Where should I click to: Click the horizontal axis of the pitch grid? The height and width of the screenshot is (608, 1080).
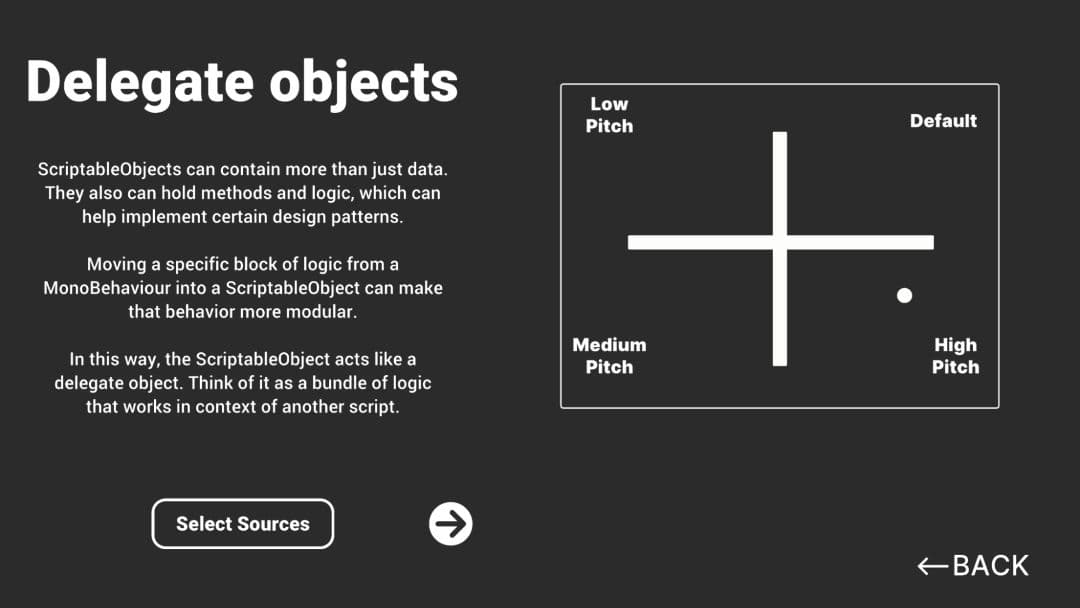point(690,241)
